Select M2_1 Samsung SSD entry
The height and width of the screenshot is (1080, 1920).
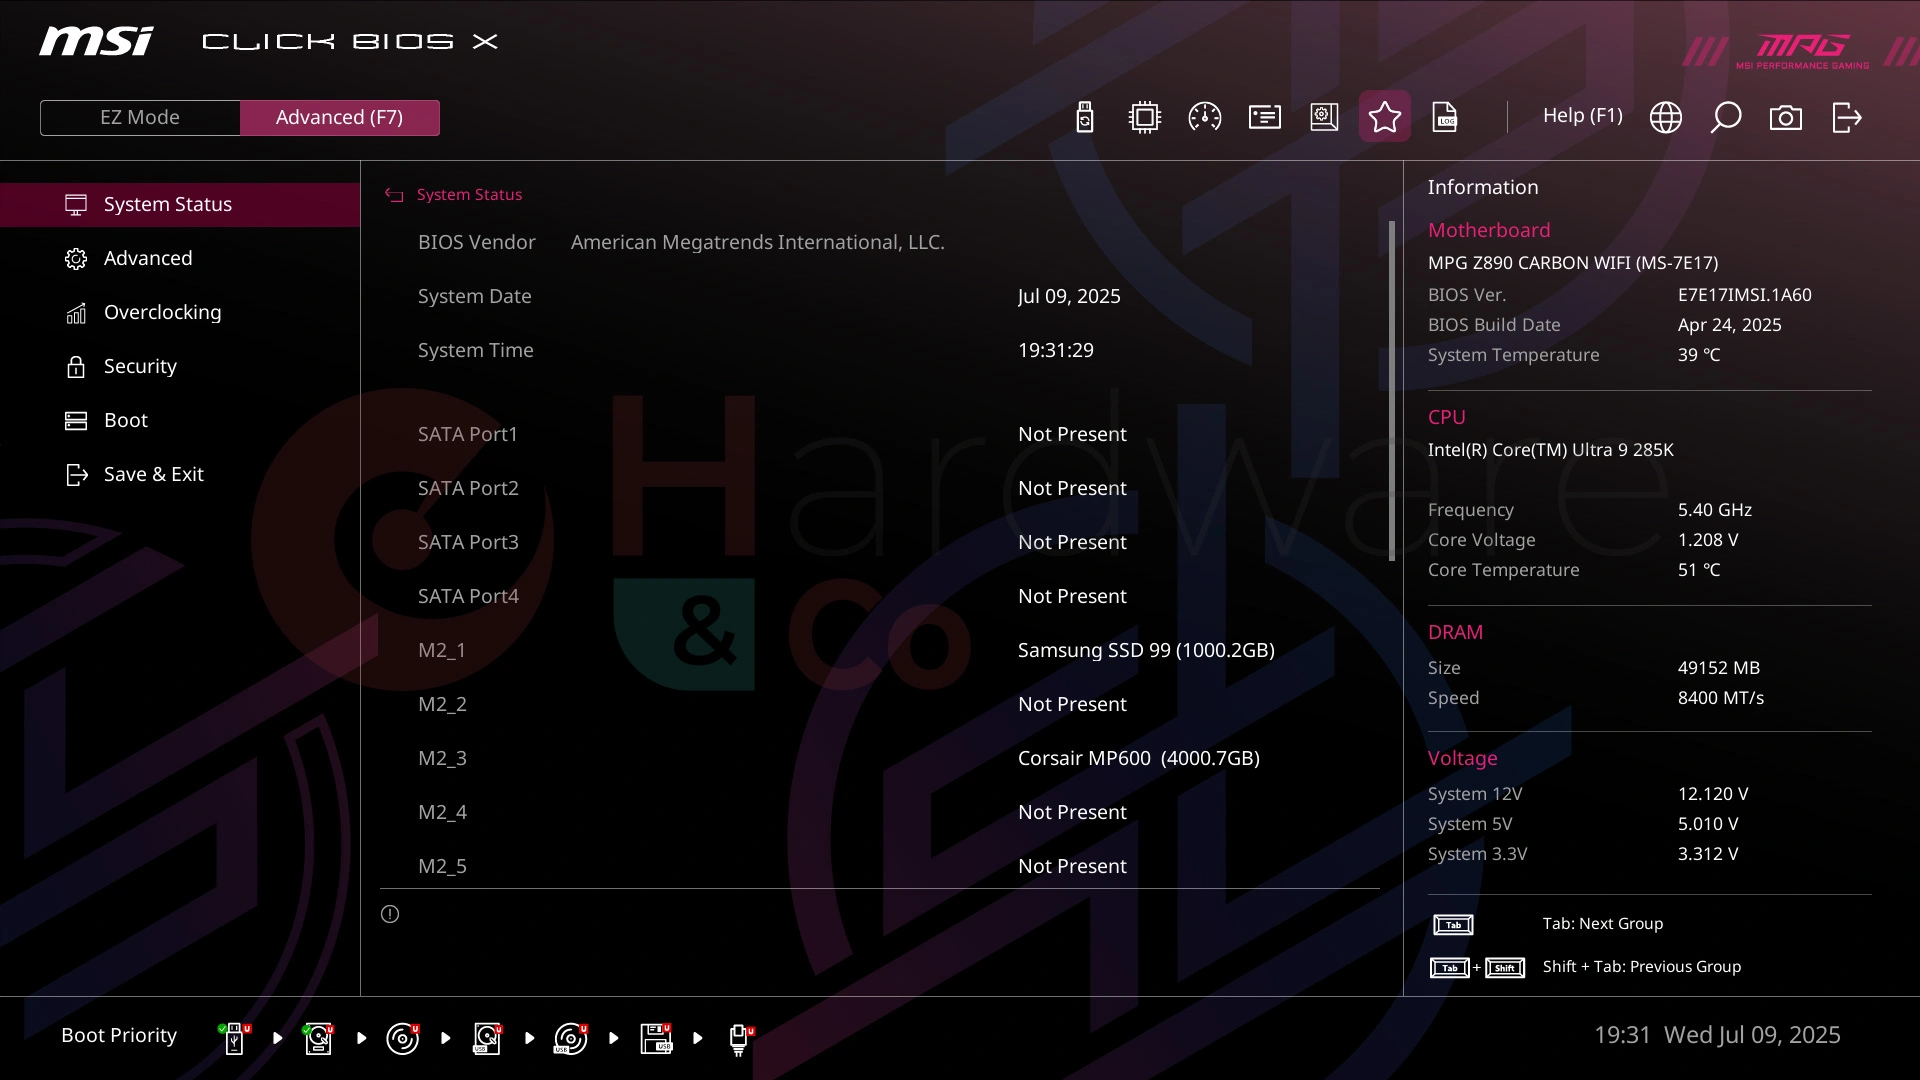(x=880, y=650)
